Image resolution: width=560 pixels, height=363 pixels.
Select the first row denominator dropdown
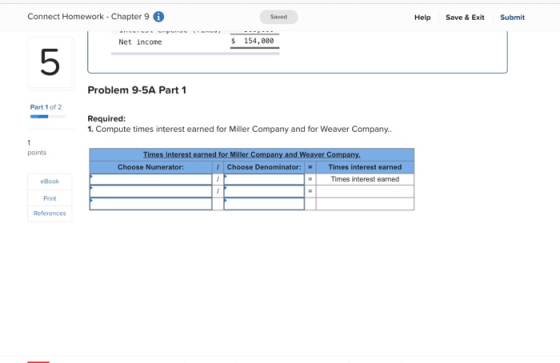click(264, 179)
